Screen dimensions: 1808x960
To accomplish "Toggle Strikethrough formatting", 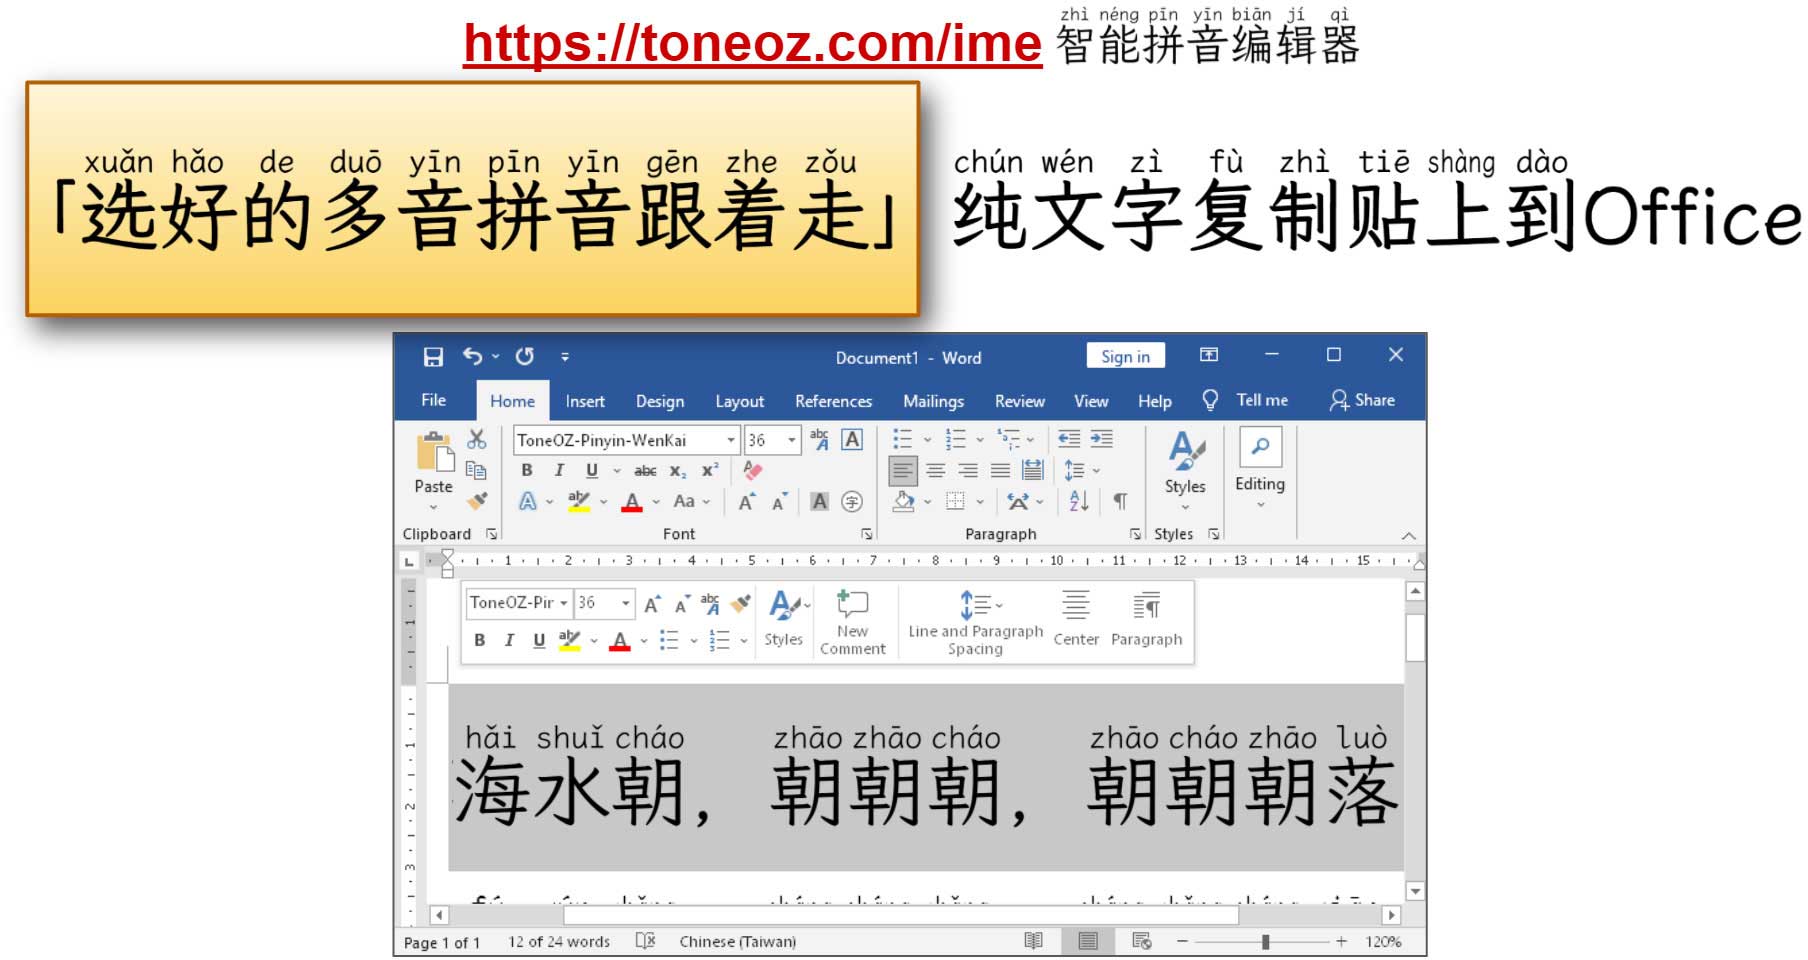I will 646,470.
